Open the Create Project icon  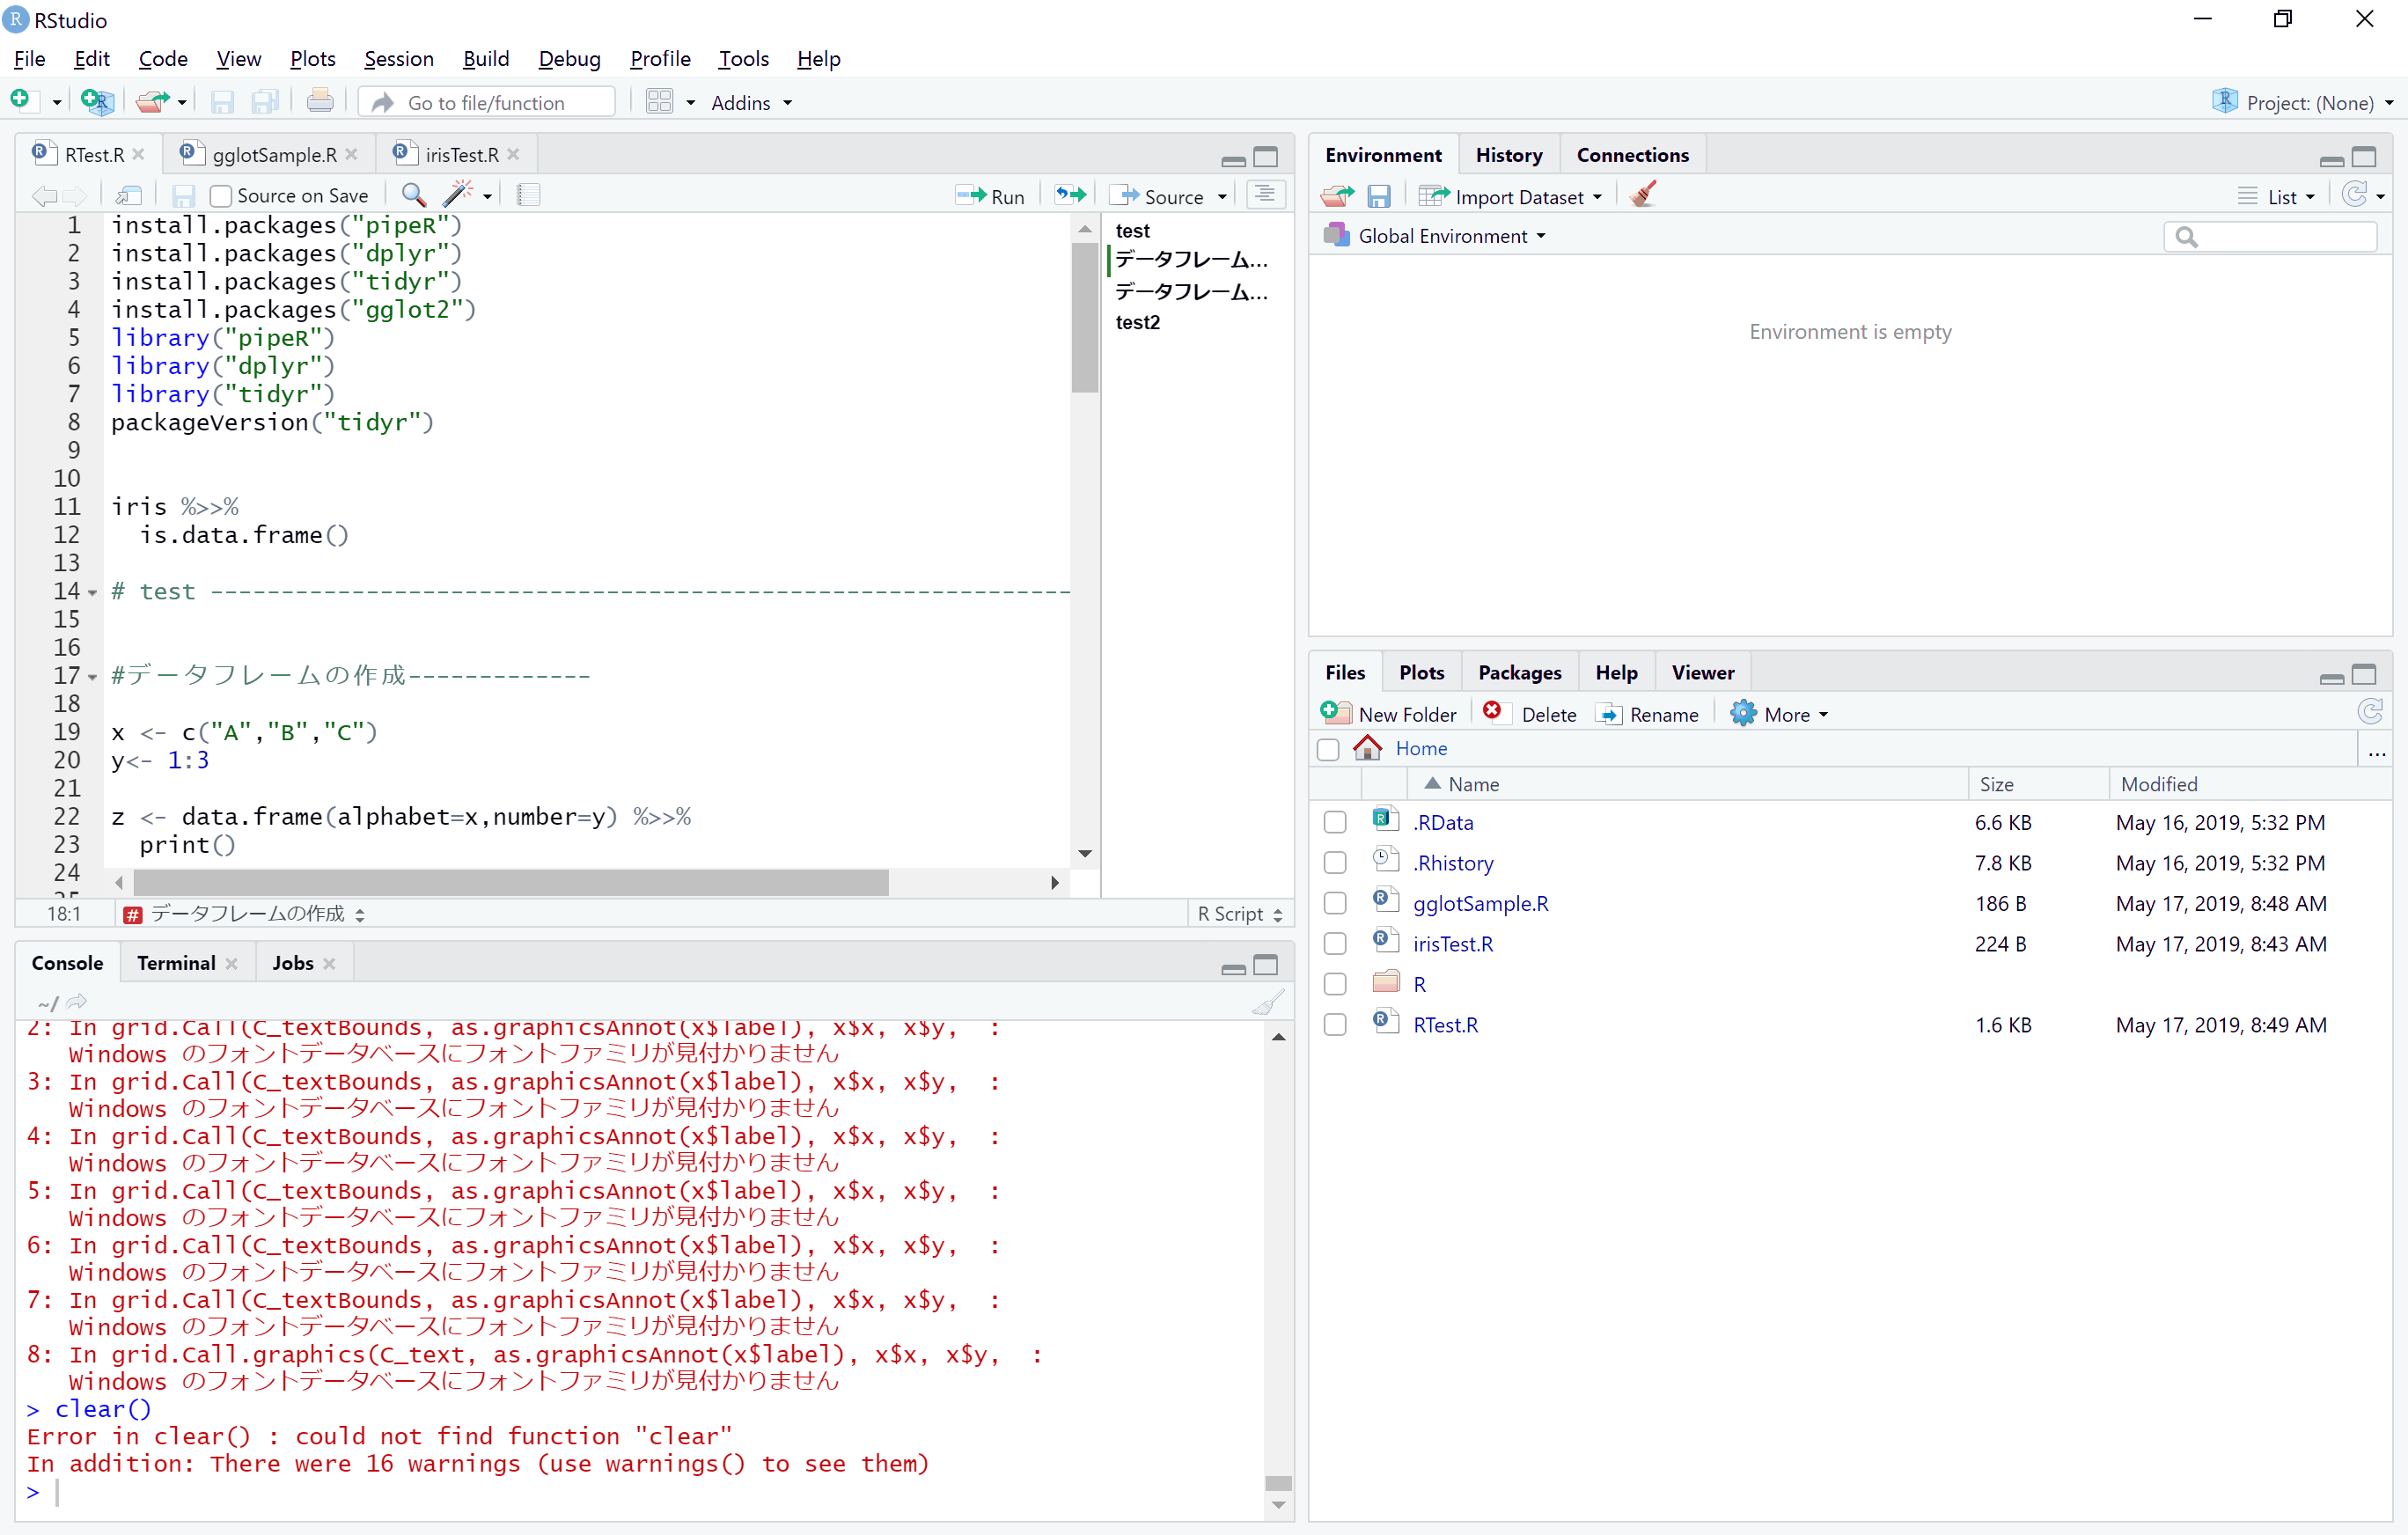[x=96, y=100]
